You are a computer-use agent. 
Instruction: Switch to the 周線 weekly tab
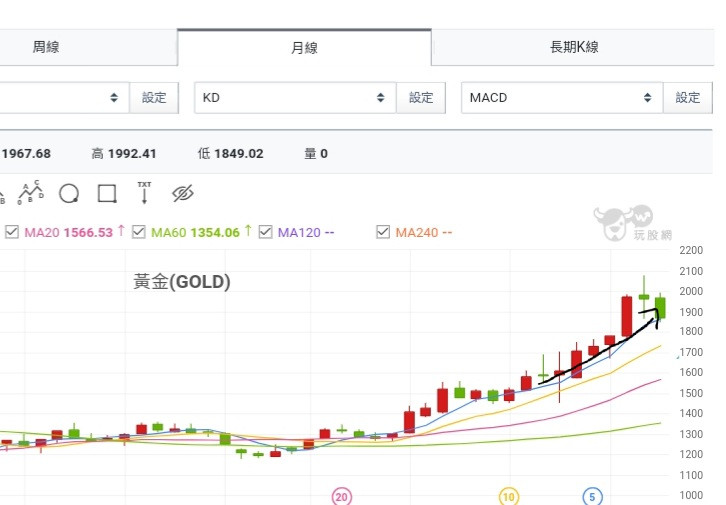coord(88,47)
